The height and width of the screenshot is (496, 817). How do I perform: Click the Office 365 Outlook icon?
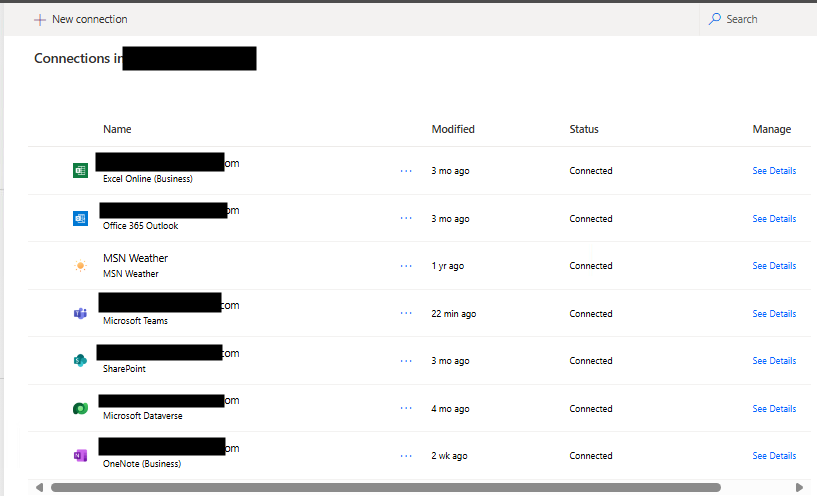(x=80, y=218)
